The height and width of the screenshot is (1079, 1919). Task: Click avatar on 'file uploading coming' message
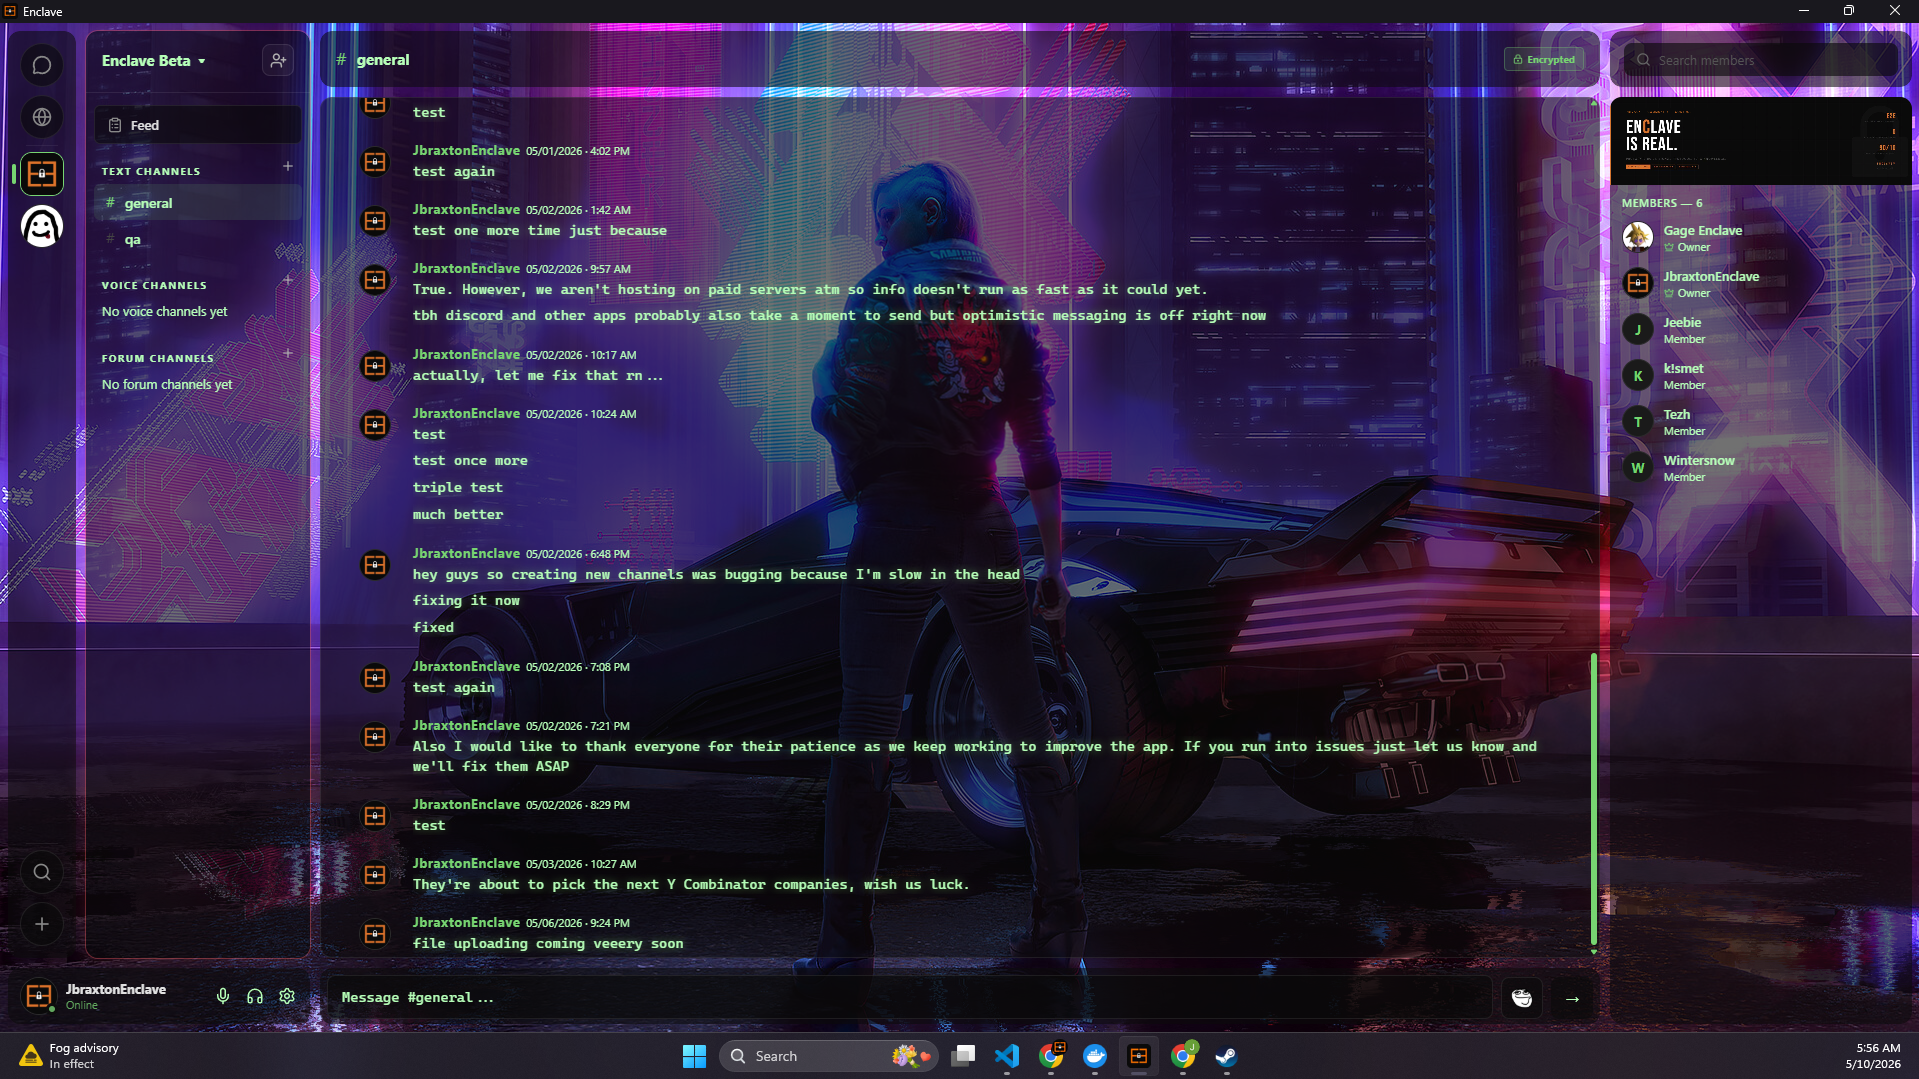[x=375, y=934]
